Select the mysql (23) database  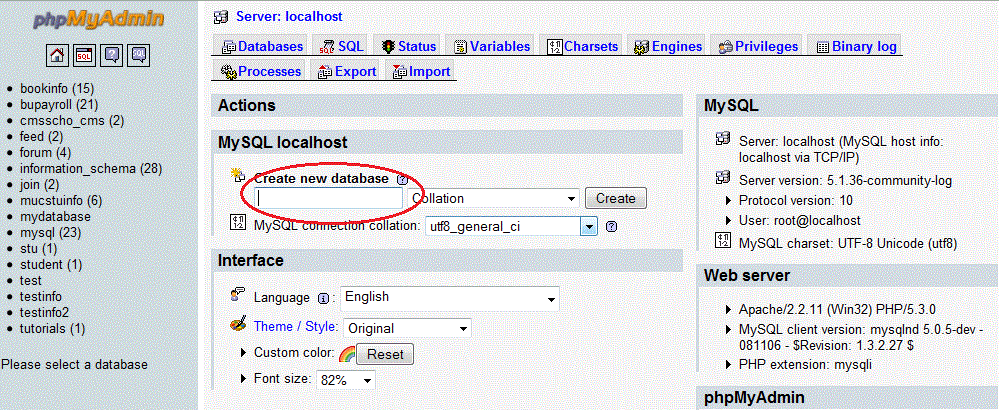(50, 232)
